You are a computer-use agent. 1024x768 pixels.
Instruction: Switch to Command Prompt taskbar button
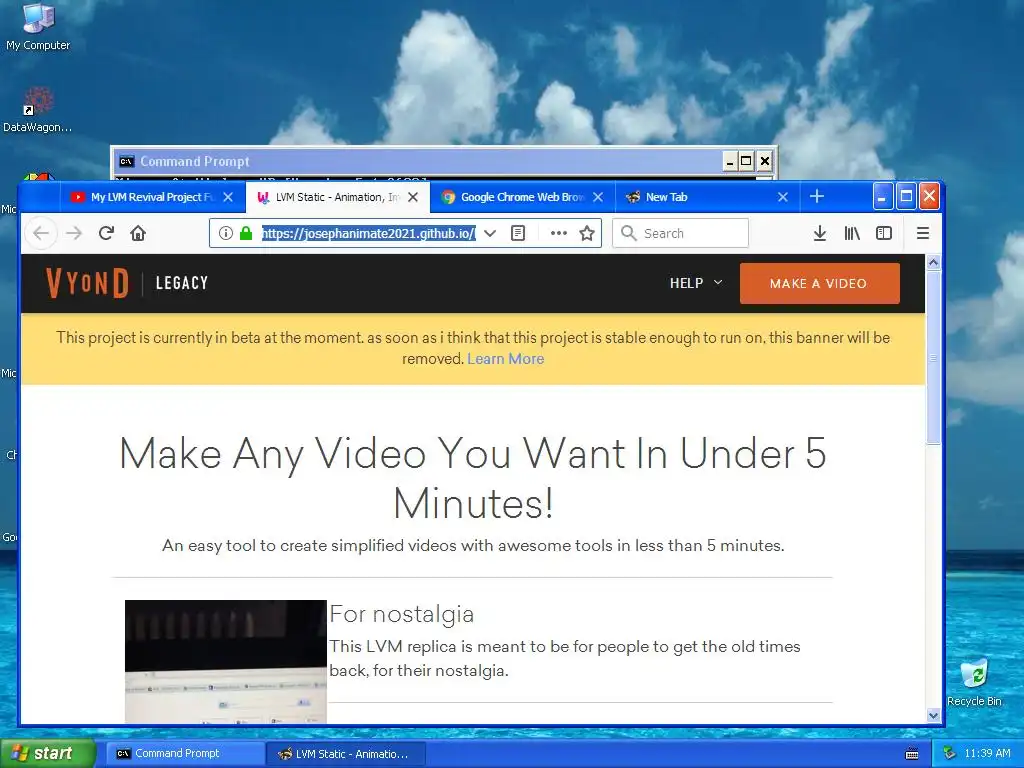coord(185,753)
